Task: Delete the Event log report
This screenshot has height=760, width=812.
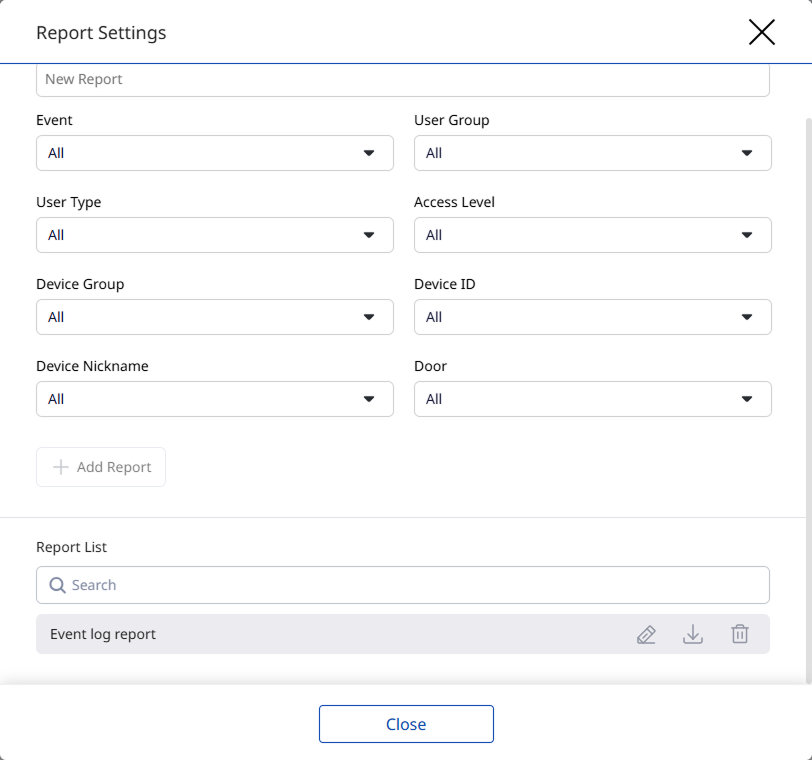Action: (x=740, y=634)
